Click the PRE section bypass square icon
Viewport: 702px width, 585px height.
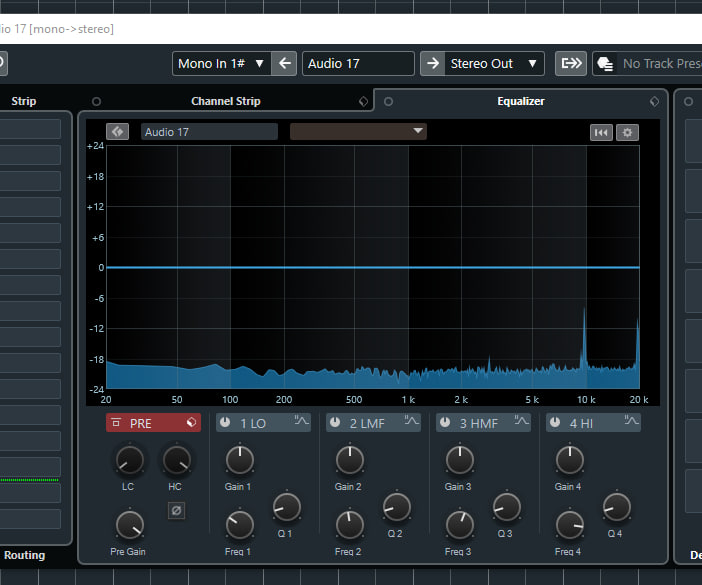pyautogui.click(x=116, y=422)
